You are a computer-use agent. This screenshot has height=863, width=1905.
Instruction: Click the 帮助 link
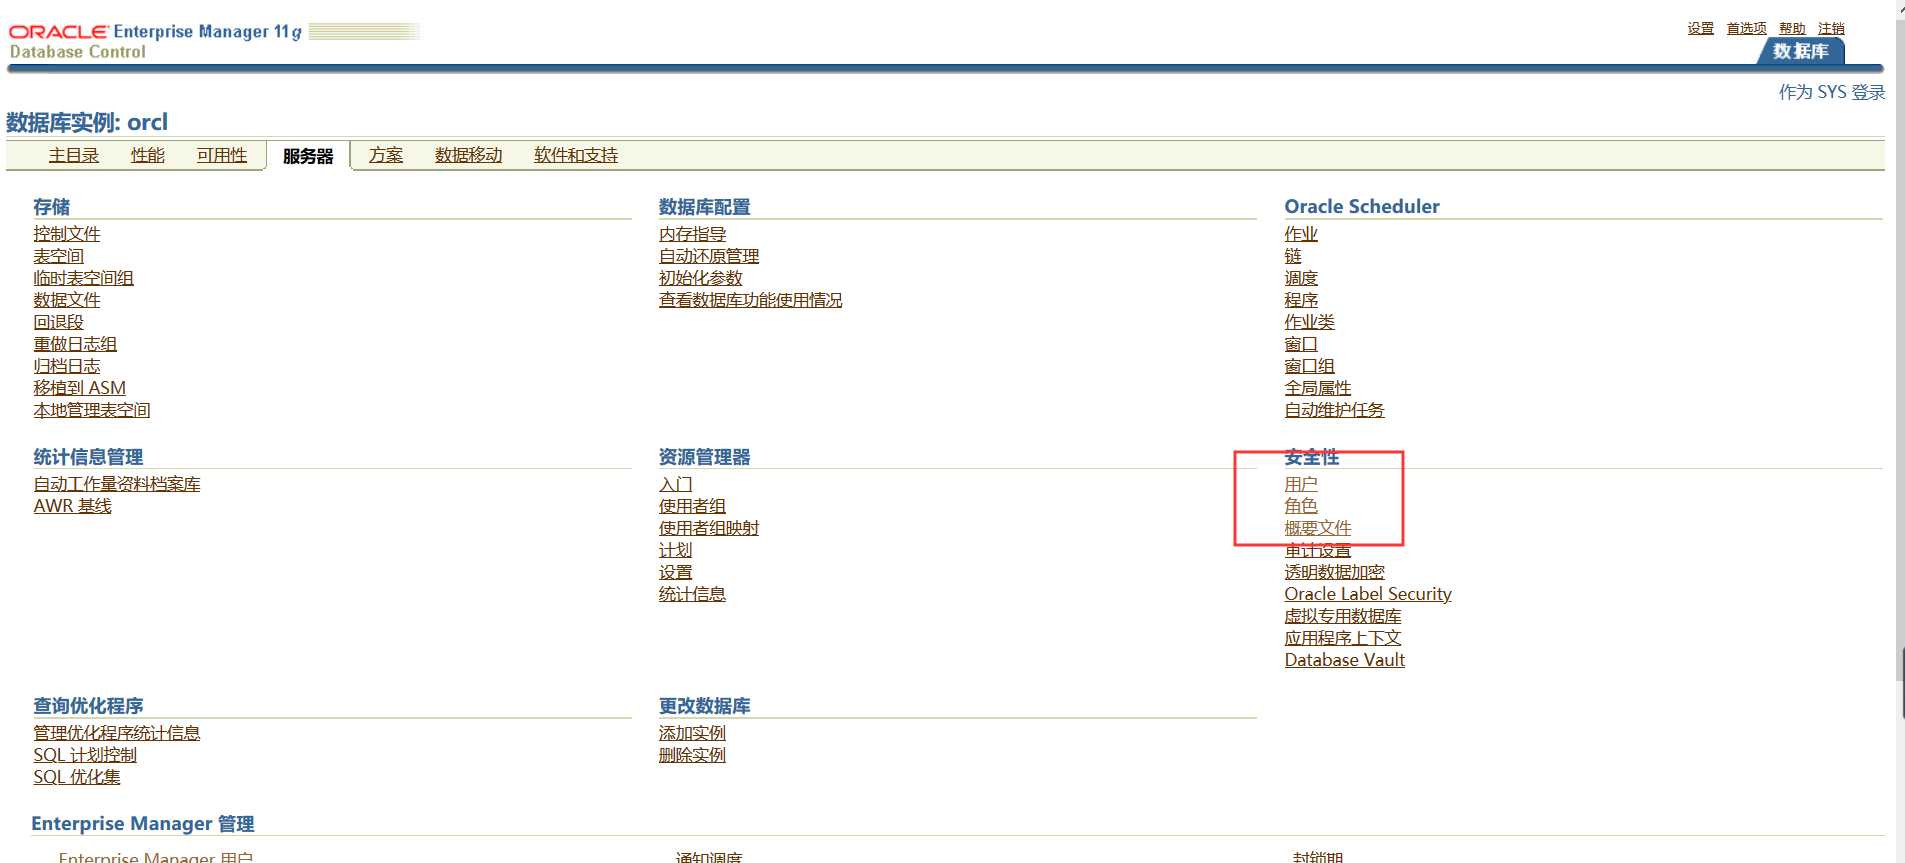(1792, 28)
